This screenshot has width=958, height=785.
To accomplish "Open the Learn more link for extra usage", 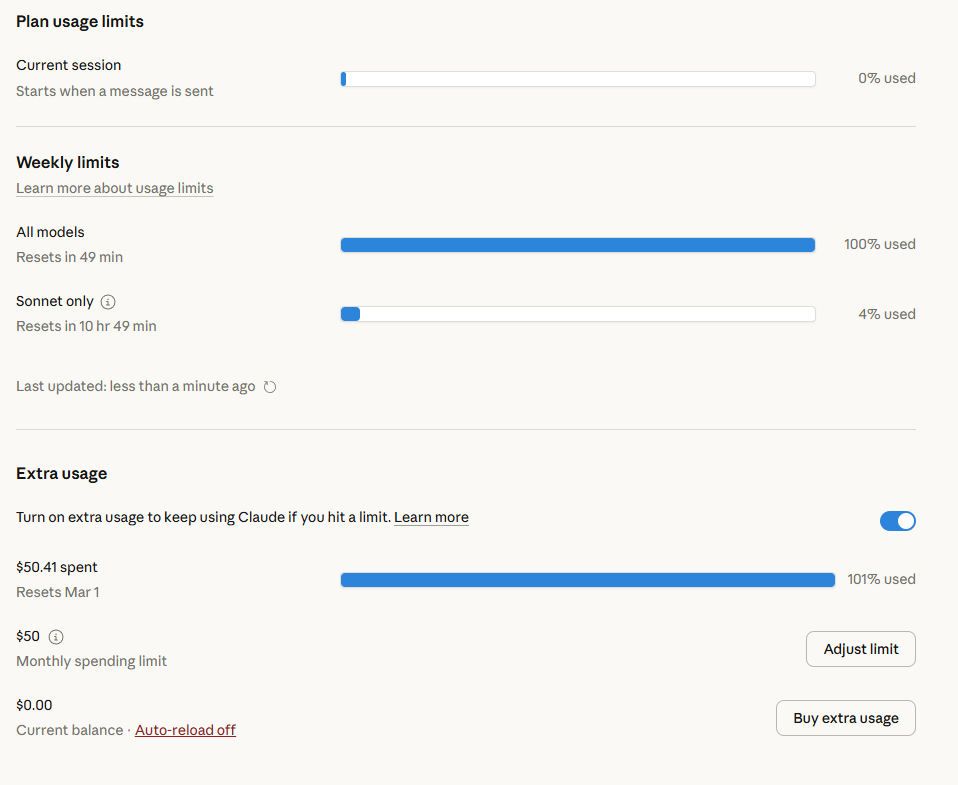I will (x=431, y=517).
